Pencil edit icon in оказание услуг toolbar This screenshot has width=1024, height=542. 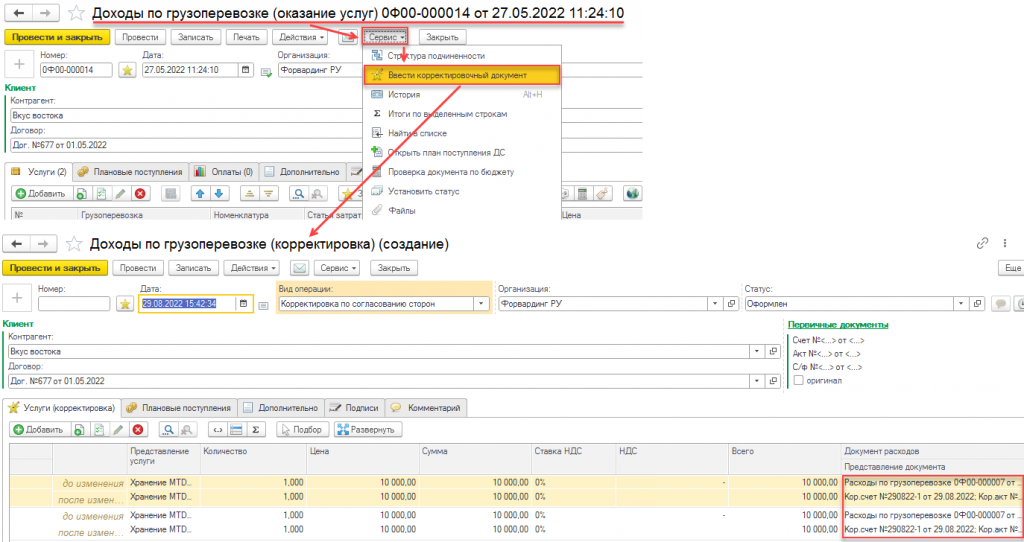(x=120, y=193)
